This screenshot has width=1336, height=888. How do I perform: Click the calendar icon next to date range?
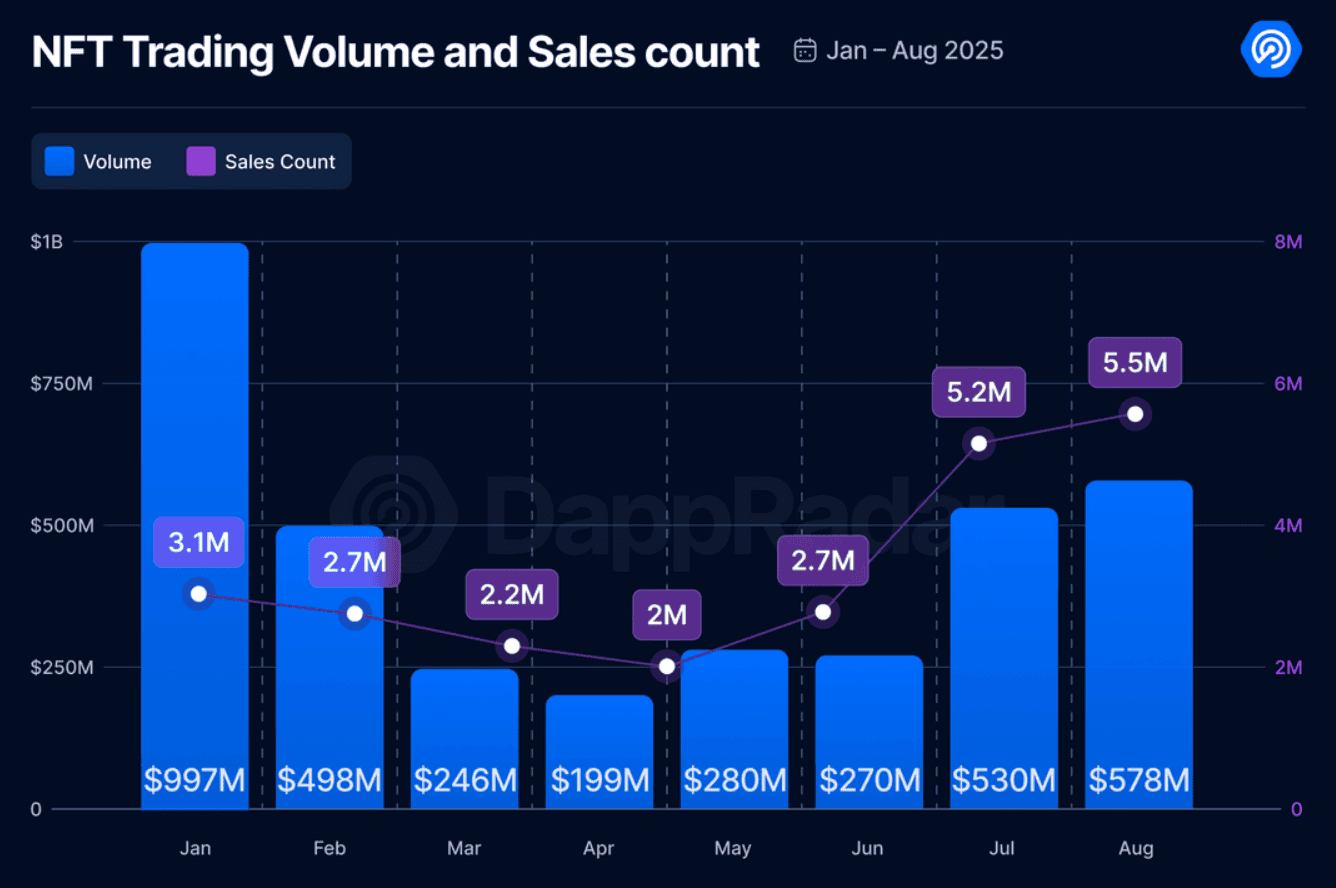(x=806, y=49)
